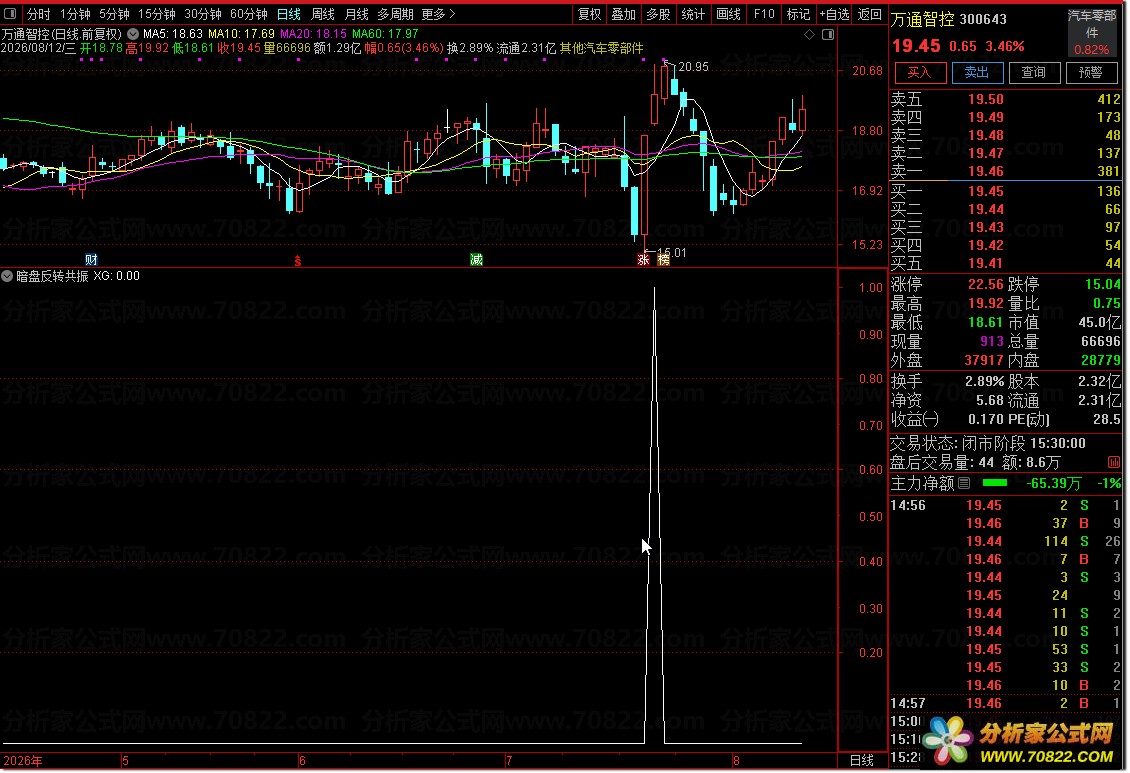Click the green 减 marker

click(x=476, y=259)
